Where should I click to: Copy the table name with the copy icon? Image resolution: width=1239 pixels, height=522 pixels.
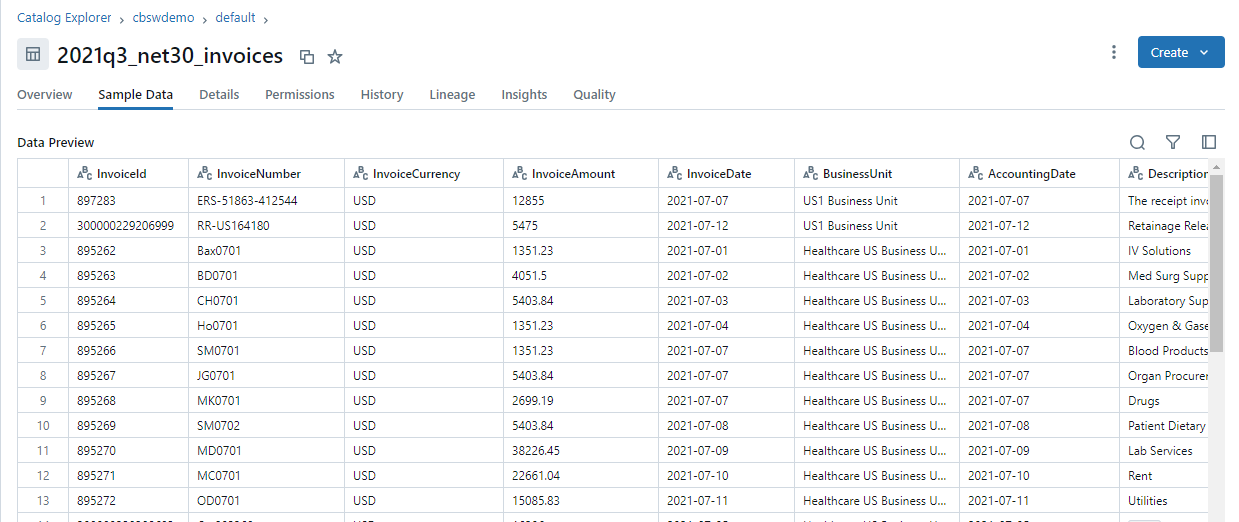point(308,57)
